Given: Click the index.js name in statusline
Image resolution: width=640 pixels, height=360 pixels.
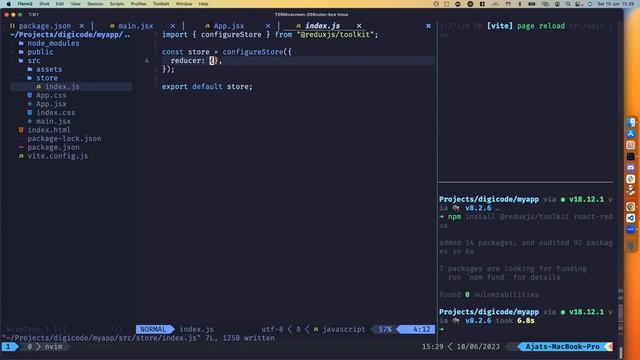Looking at the screenshot, I should pyautogui.click(x=197, y=329).
